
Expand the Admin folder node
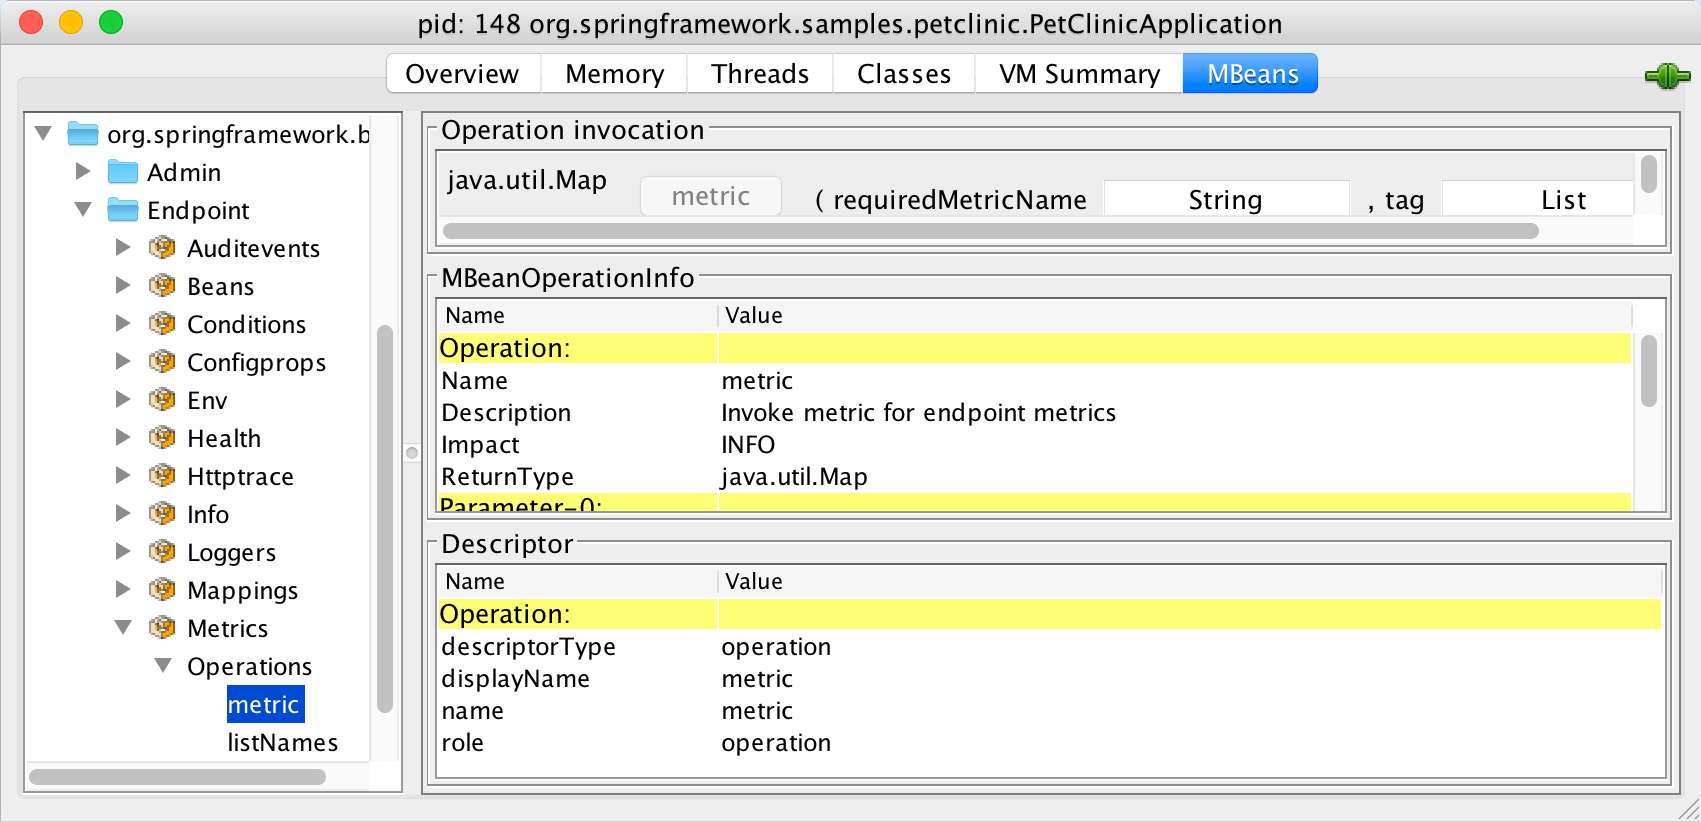click(x=83, y=172)
